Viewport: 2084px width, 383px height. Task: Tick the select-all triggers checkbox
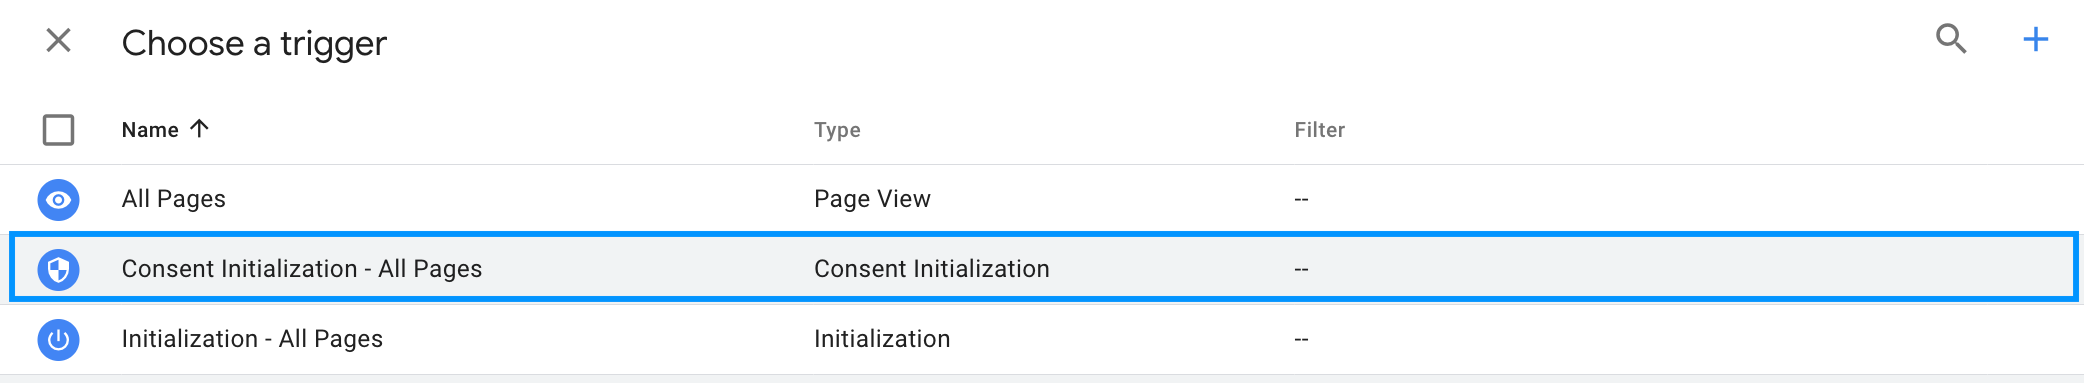point(59,130)
